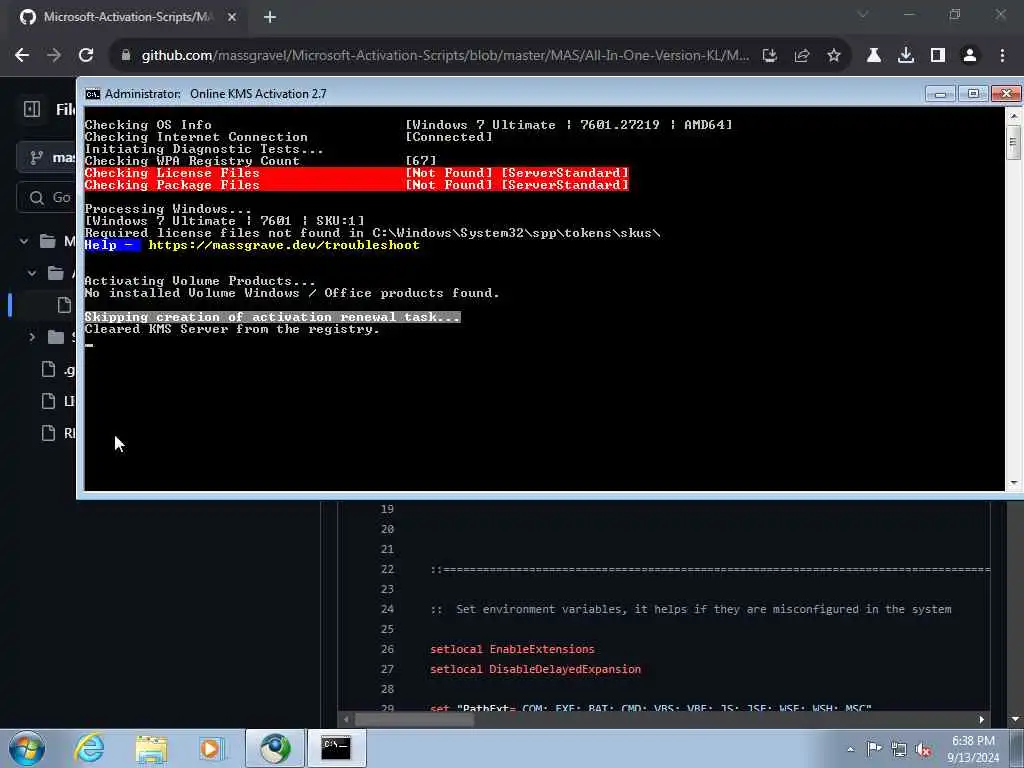Click 'Skipping creation of activation renewal task' line

pos(272,317)
